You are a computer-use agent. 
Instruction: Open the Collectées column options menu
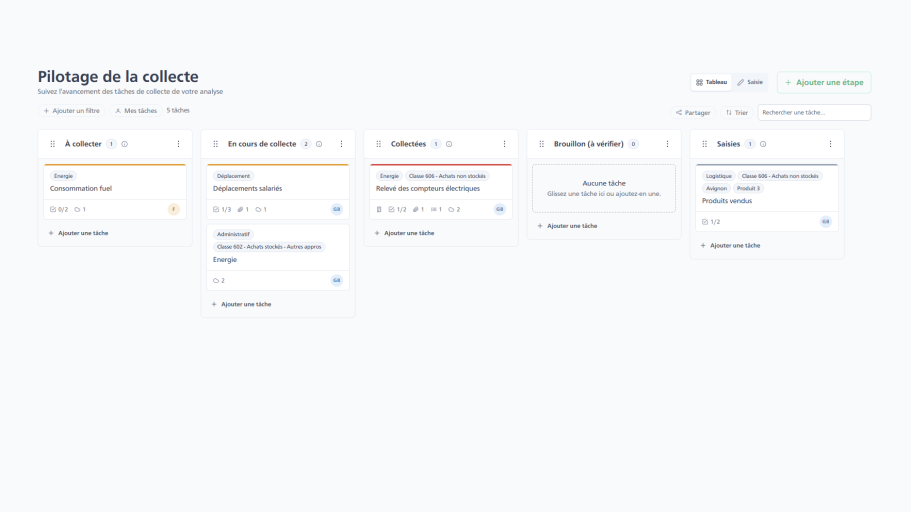(x=504, y=144)
